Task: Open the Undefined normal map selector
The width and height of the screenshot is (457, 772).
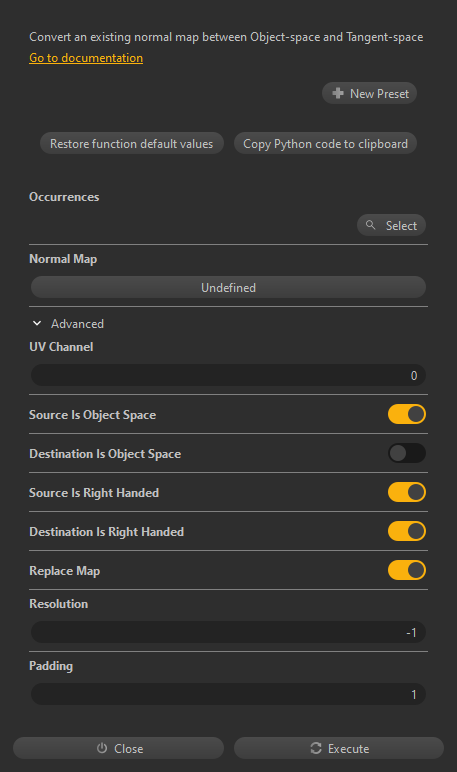Action: pos(228,287)
